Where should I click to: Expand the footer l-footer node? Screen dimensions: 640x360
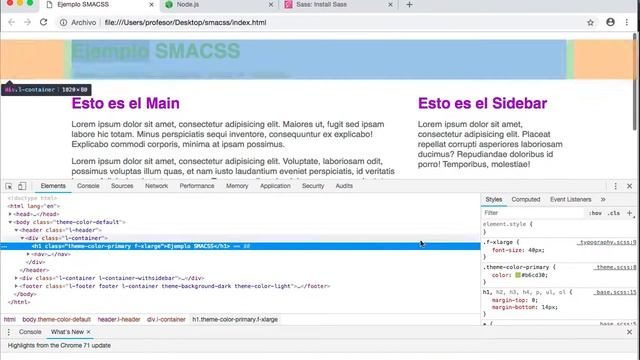tap(16, 286)
